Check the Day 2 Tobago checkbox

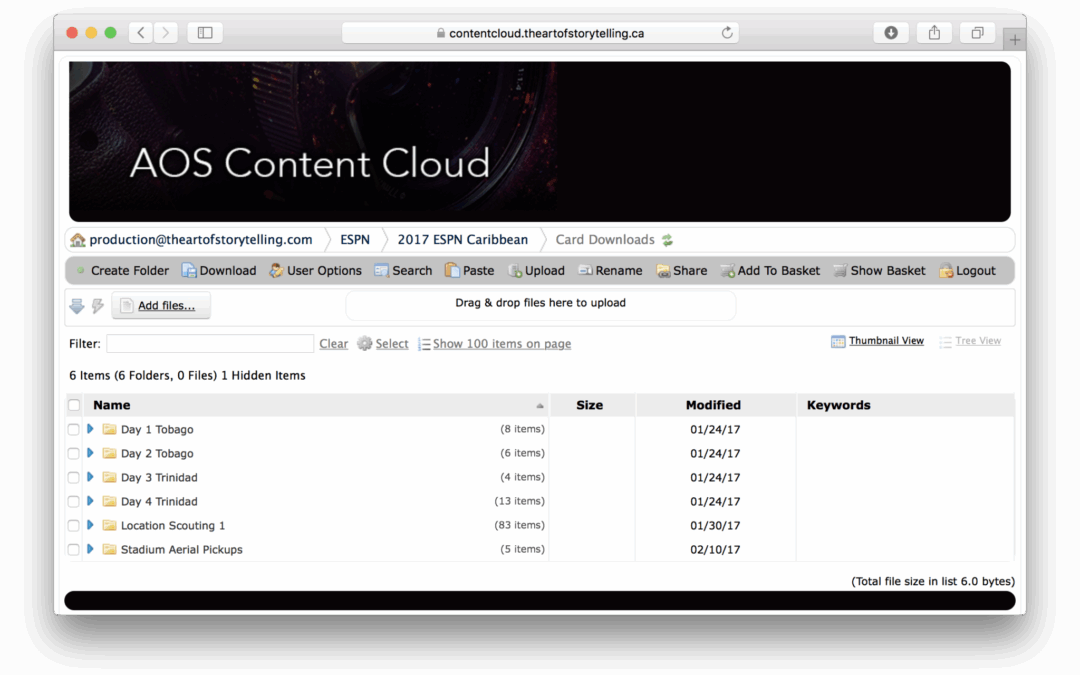73,453
